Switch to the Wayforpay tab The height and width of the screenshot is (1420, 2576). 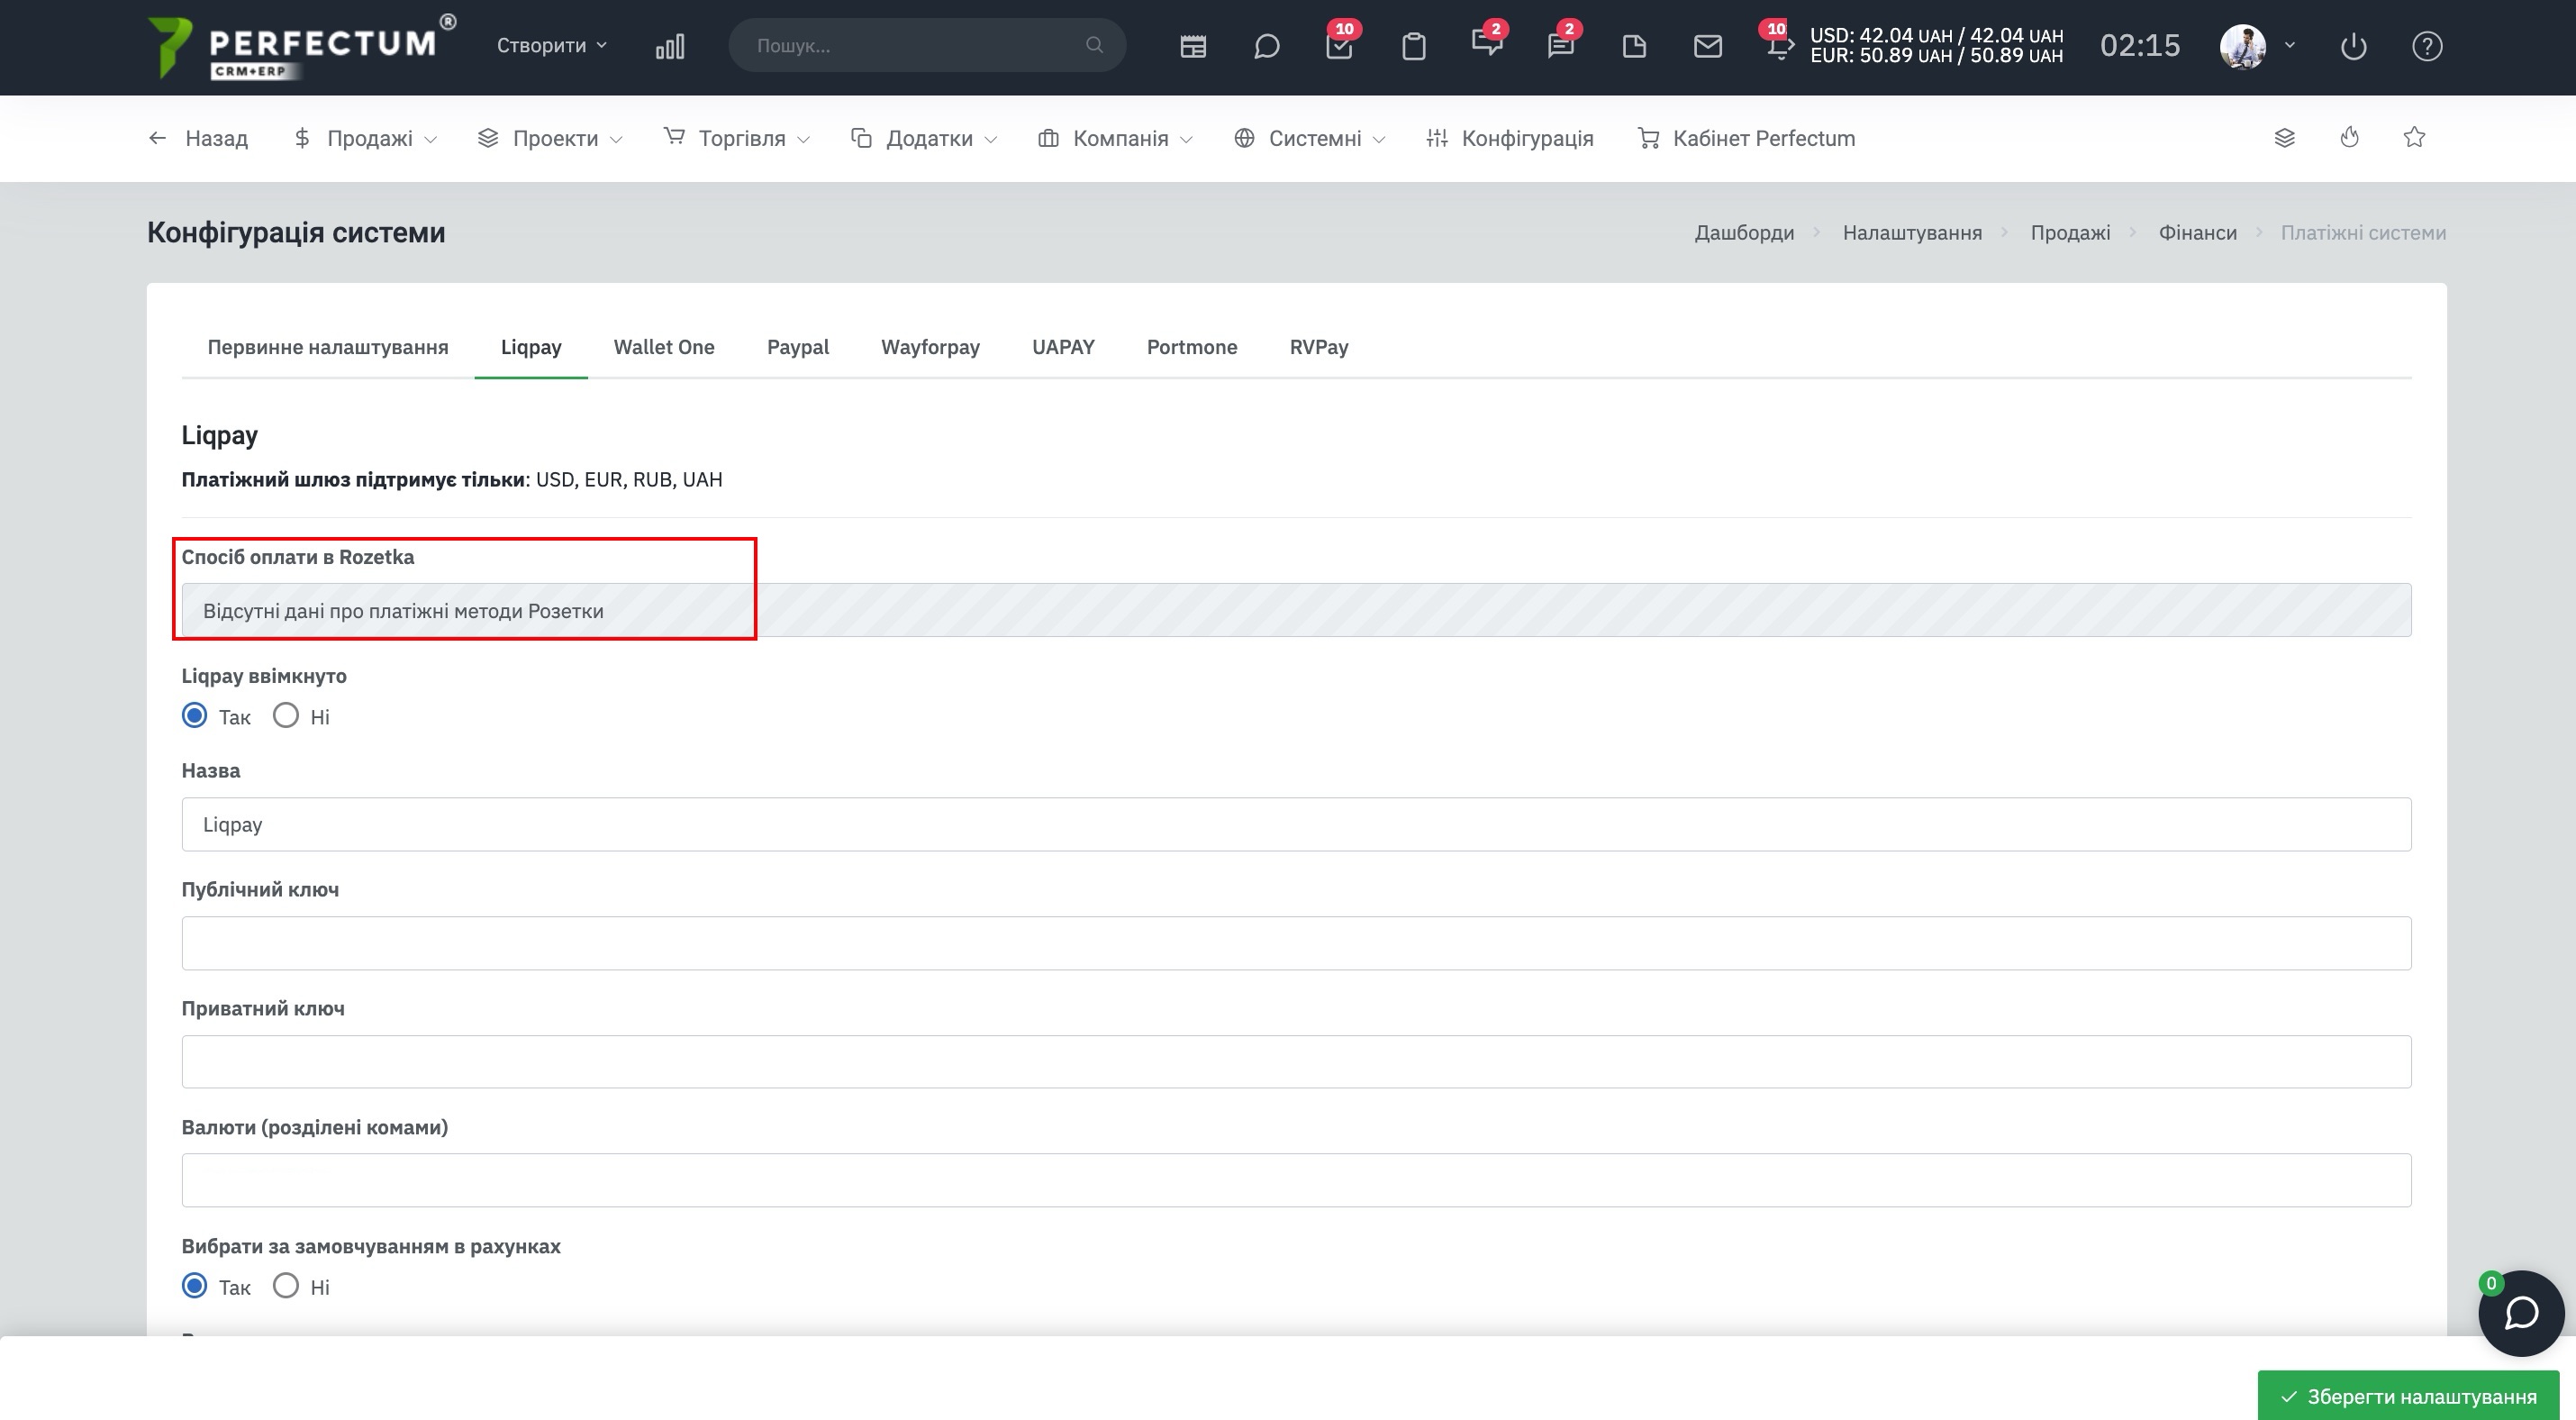(x=930, y=347)
